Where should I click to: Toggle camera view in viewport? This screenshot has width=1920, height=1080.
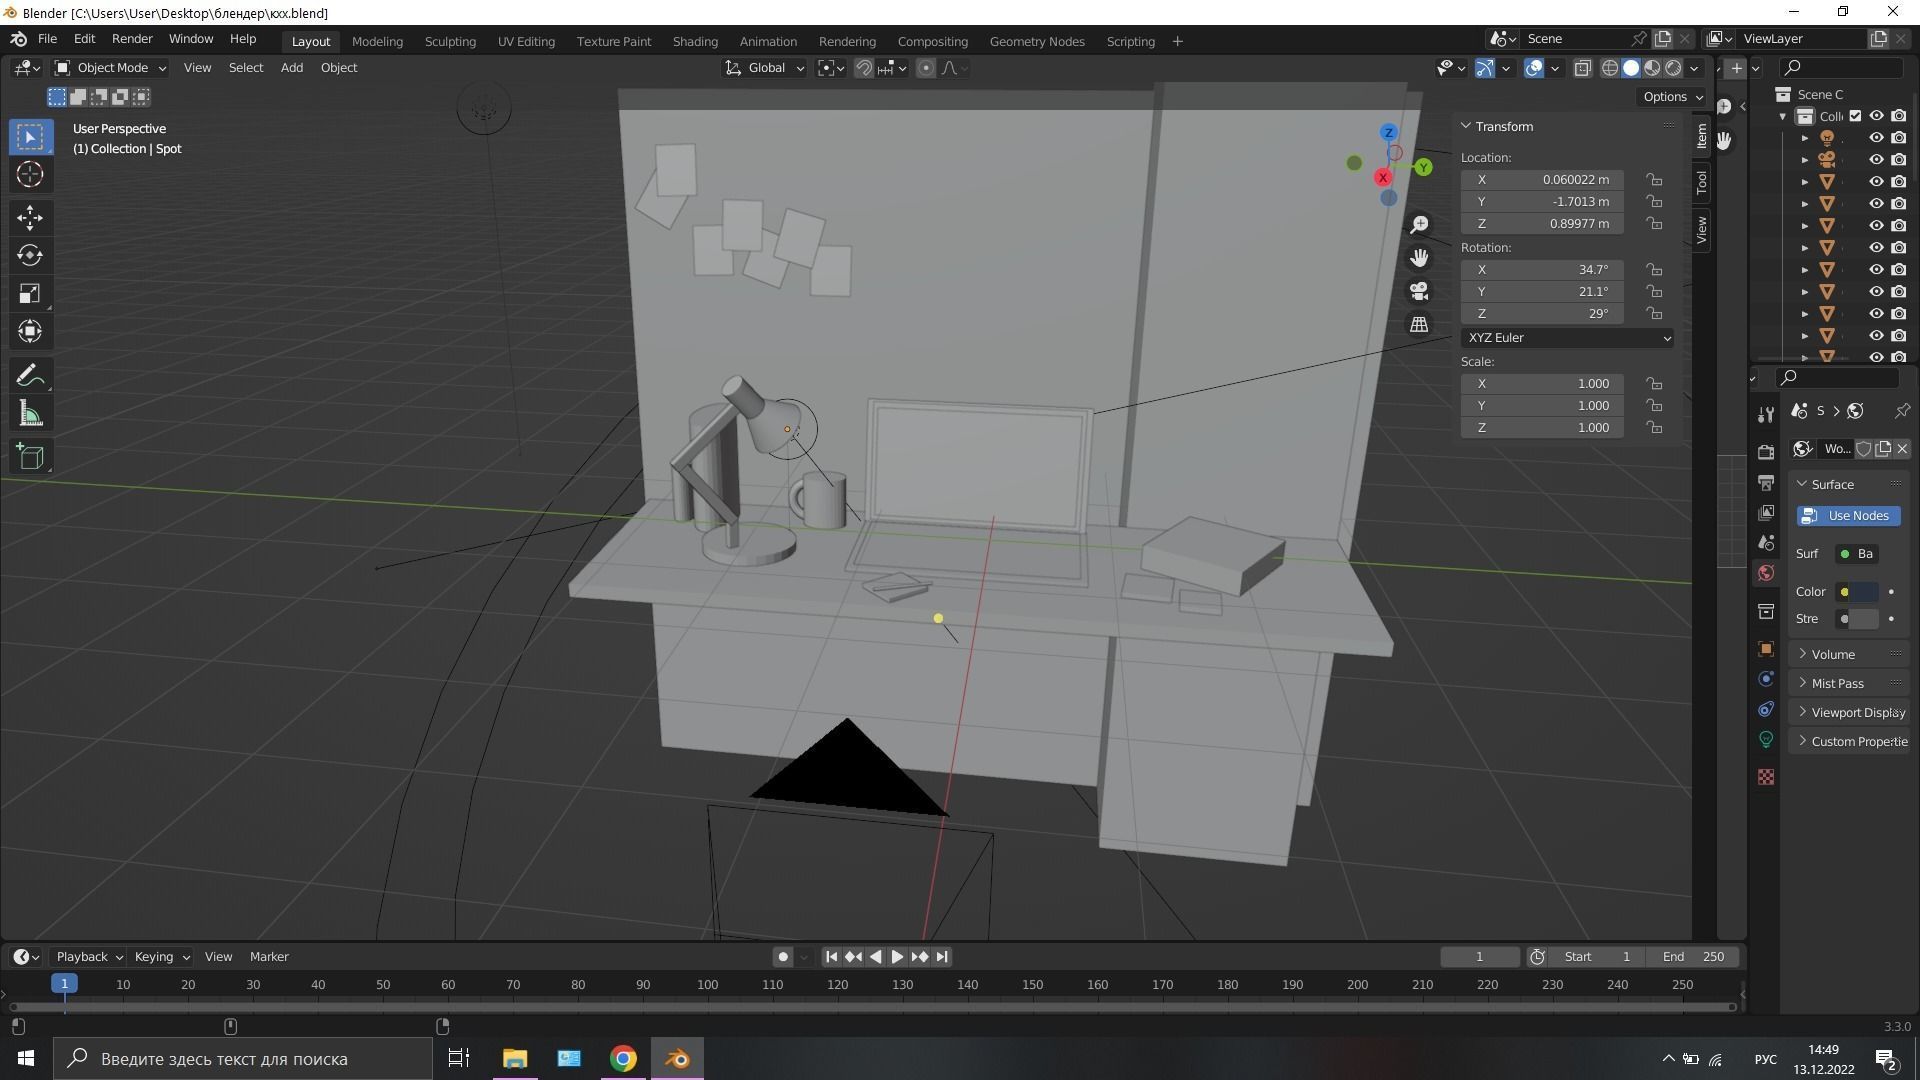(x=1419, y=291)
